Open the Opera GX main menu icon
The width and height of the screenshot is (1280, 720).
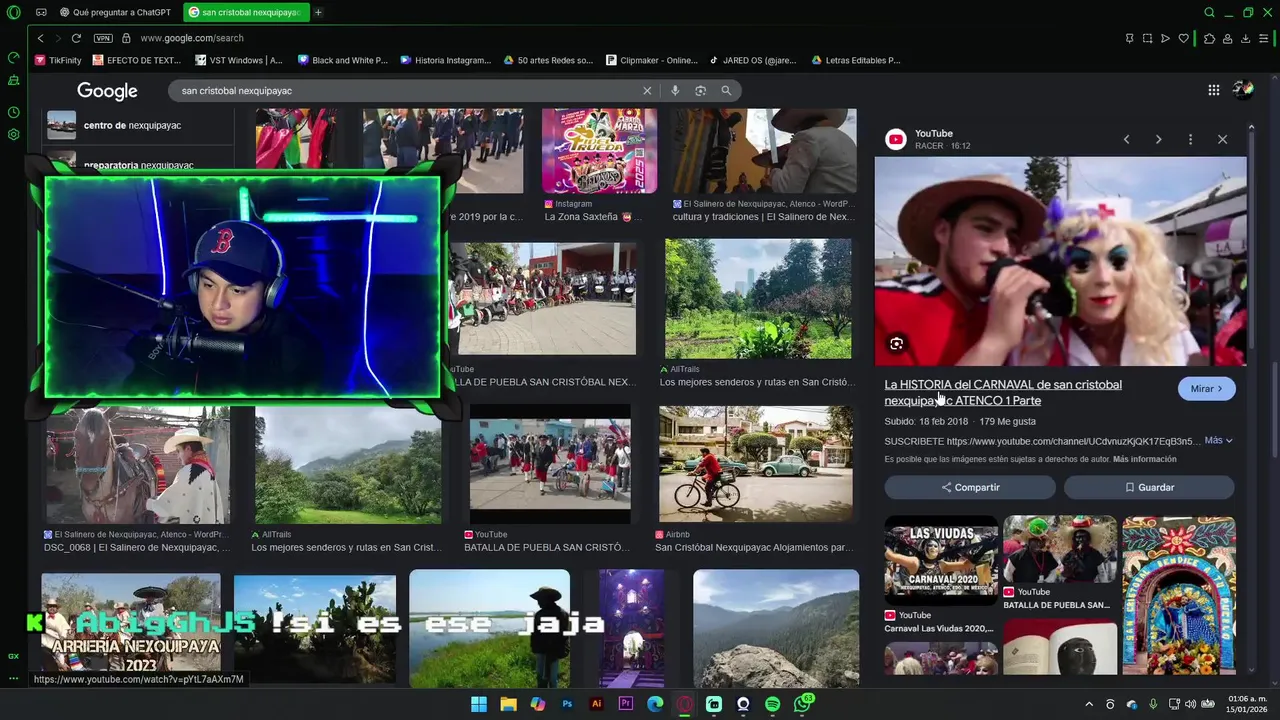click(14, 12)
